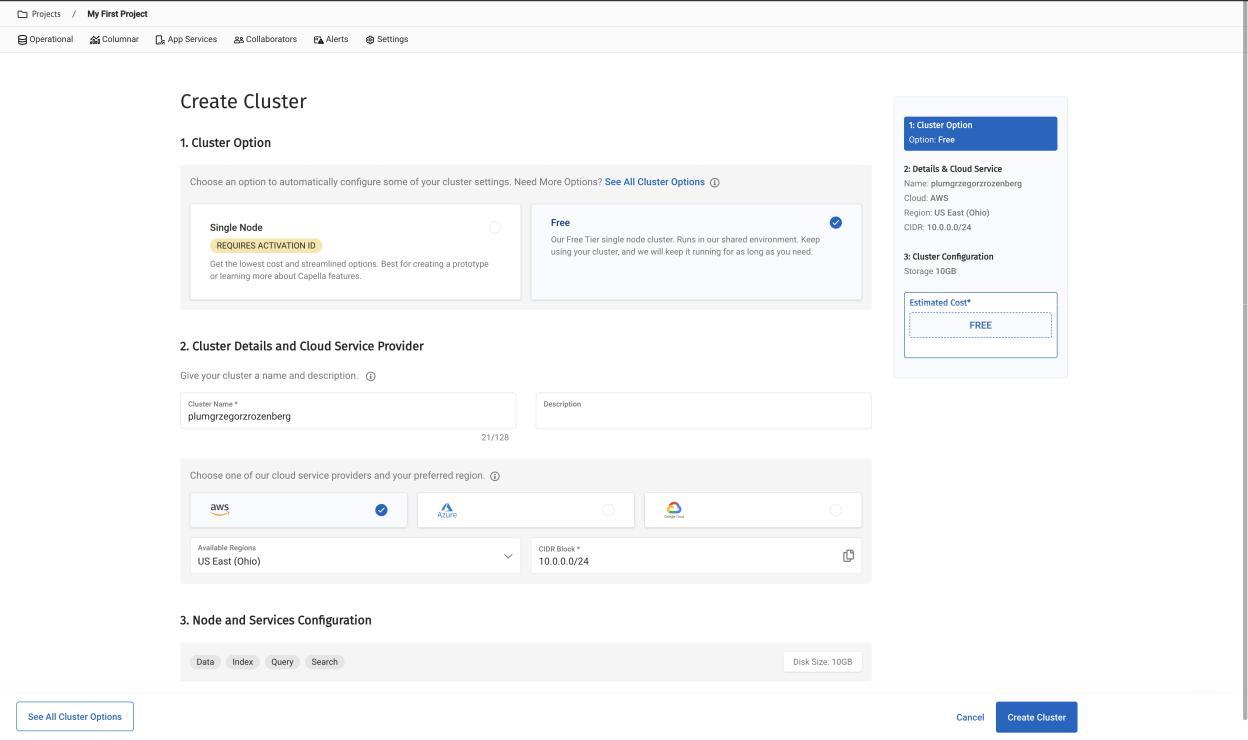Click info icon beside cloud providers text

[x=494, y=476]
